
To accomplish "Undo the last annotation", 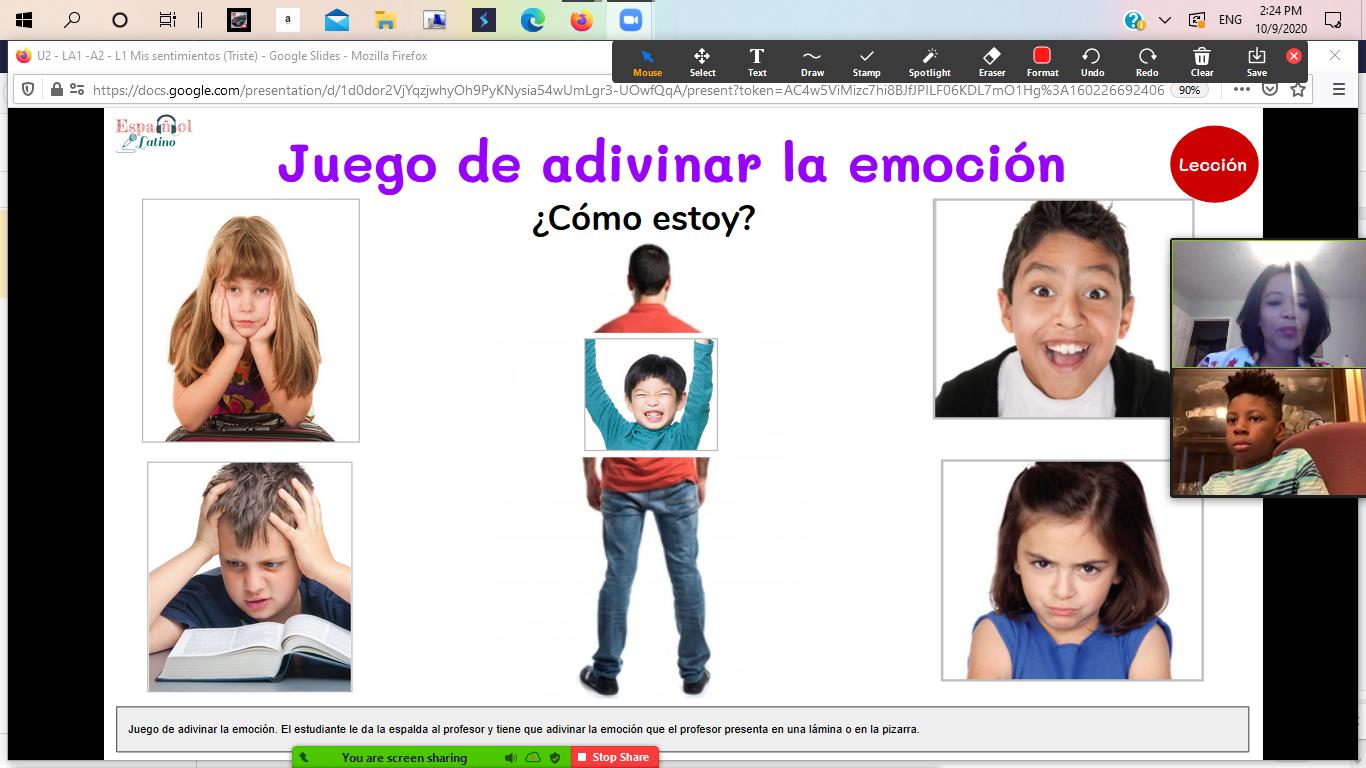I will pos(1092,62).
